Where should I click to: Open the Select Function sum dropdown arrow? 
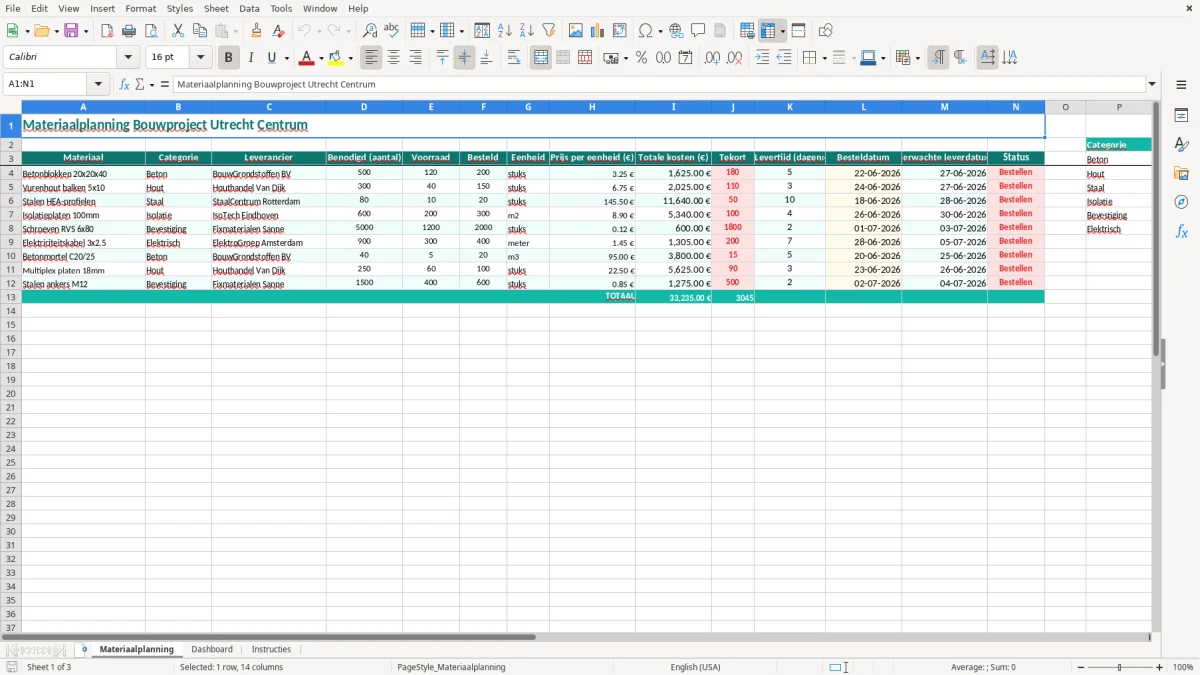(x=152, y=85)
